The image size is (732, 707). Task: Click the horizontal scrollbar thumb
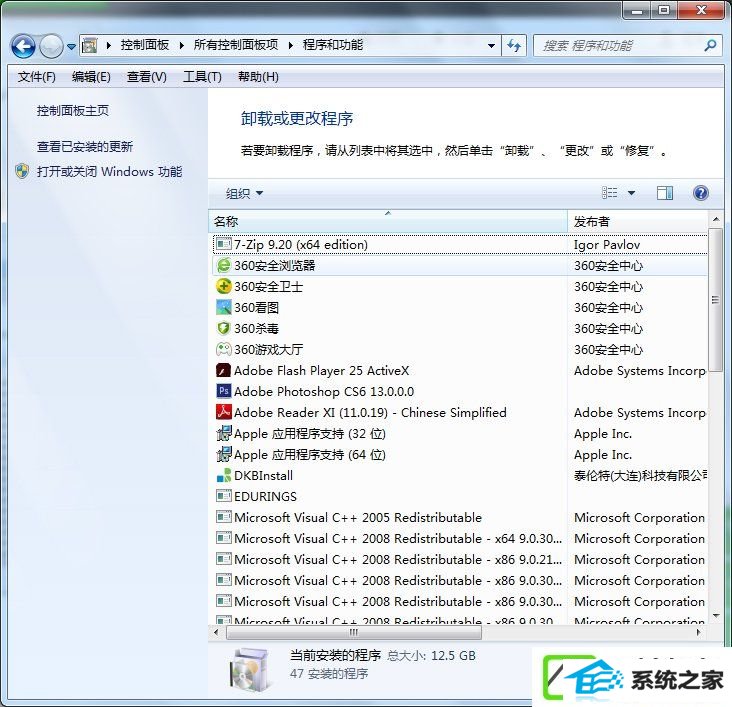pyautogui.click(x=354, y=632)
